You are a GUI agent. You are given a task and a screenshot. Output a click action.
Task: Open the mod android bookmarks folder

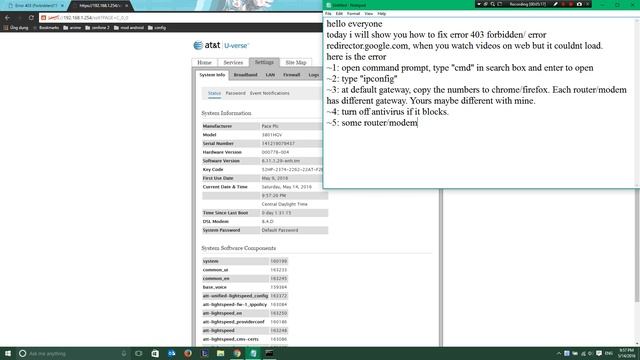coord(129,28)
